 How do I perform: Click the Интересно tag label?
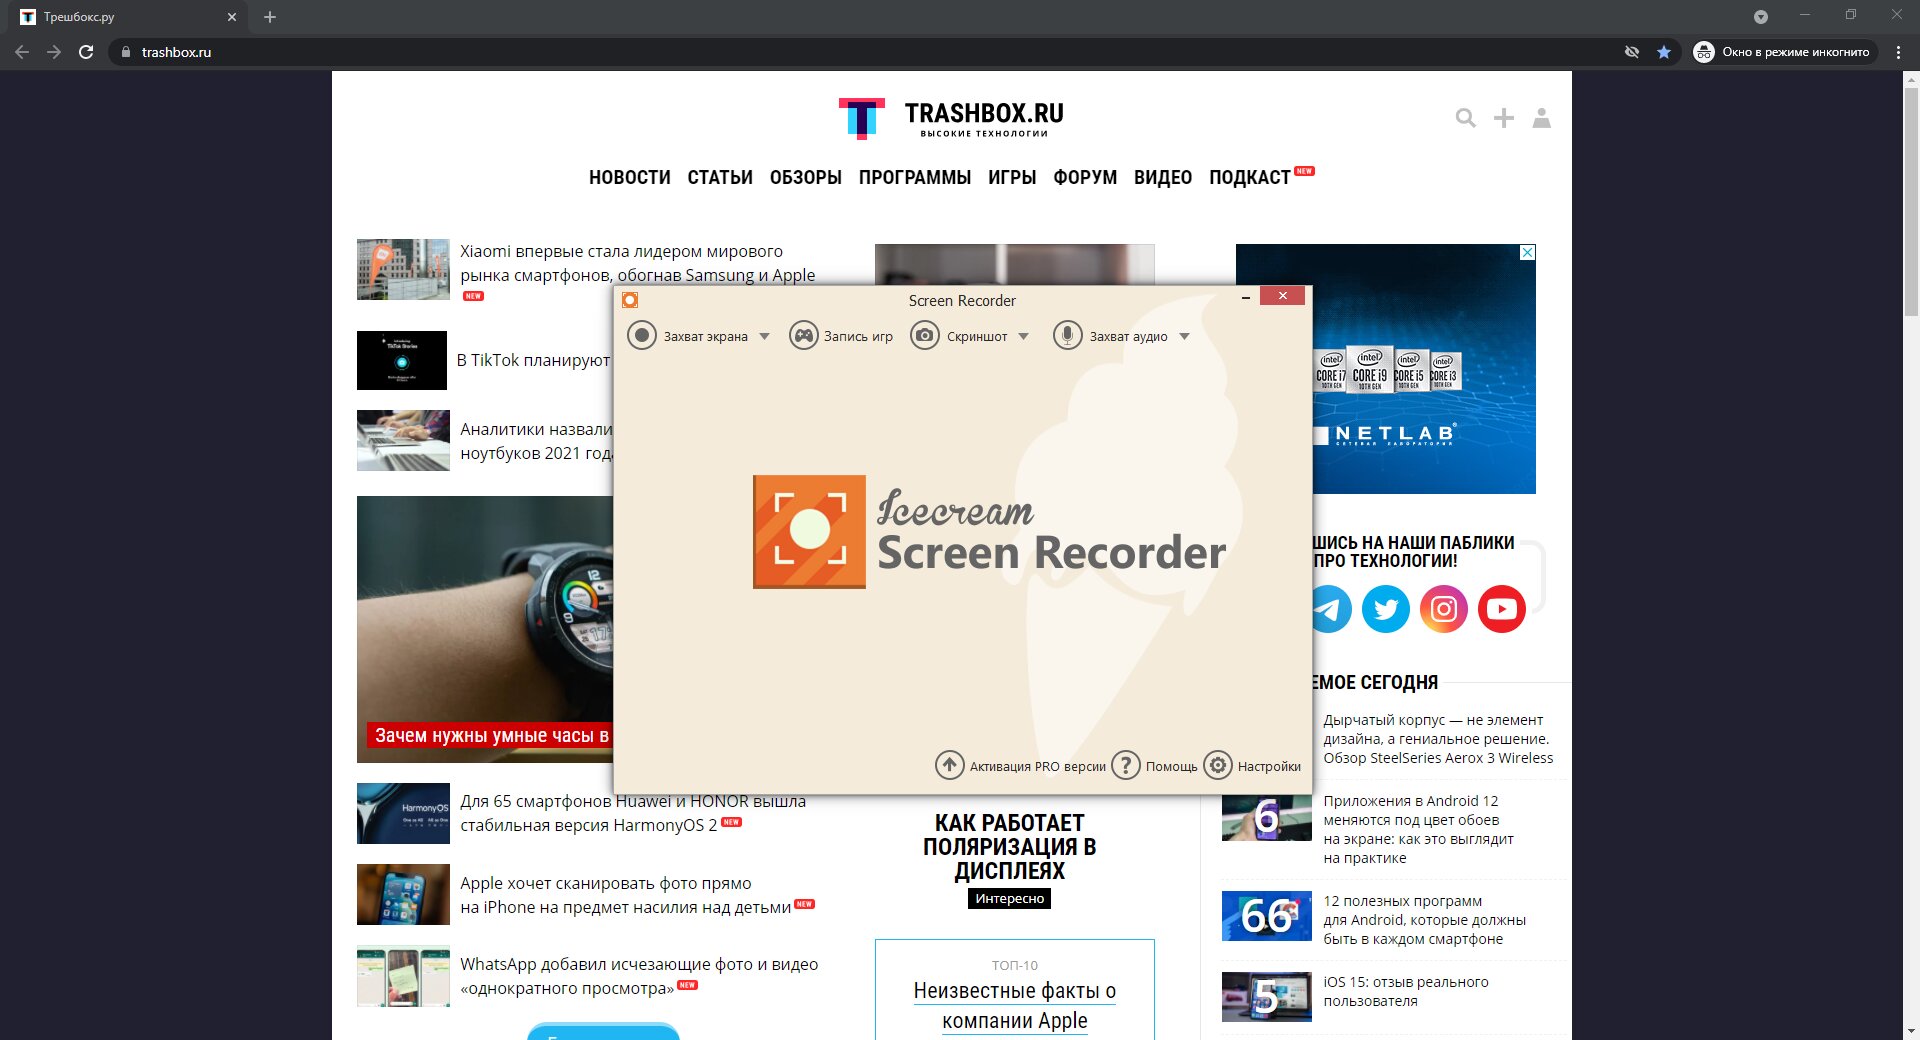tap(1009, 898)
